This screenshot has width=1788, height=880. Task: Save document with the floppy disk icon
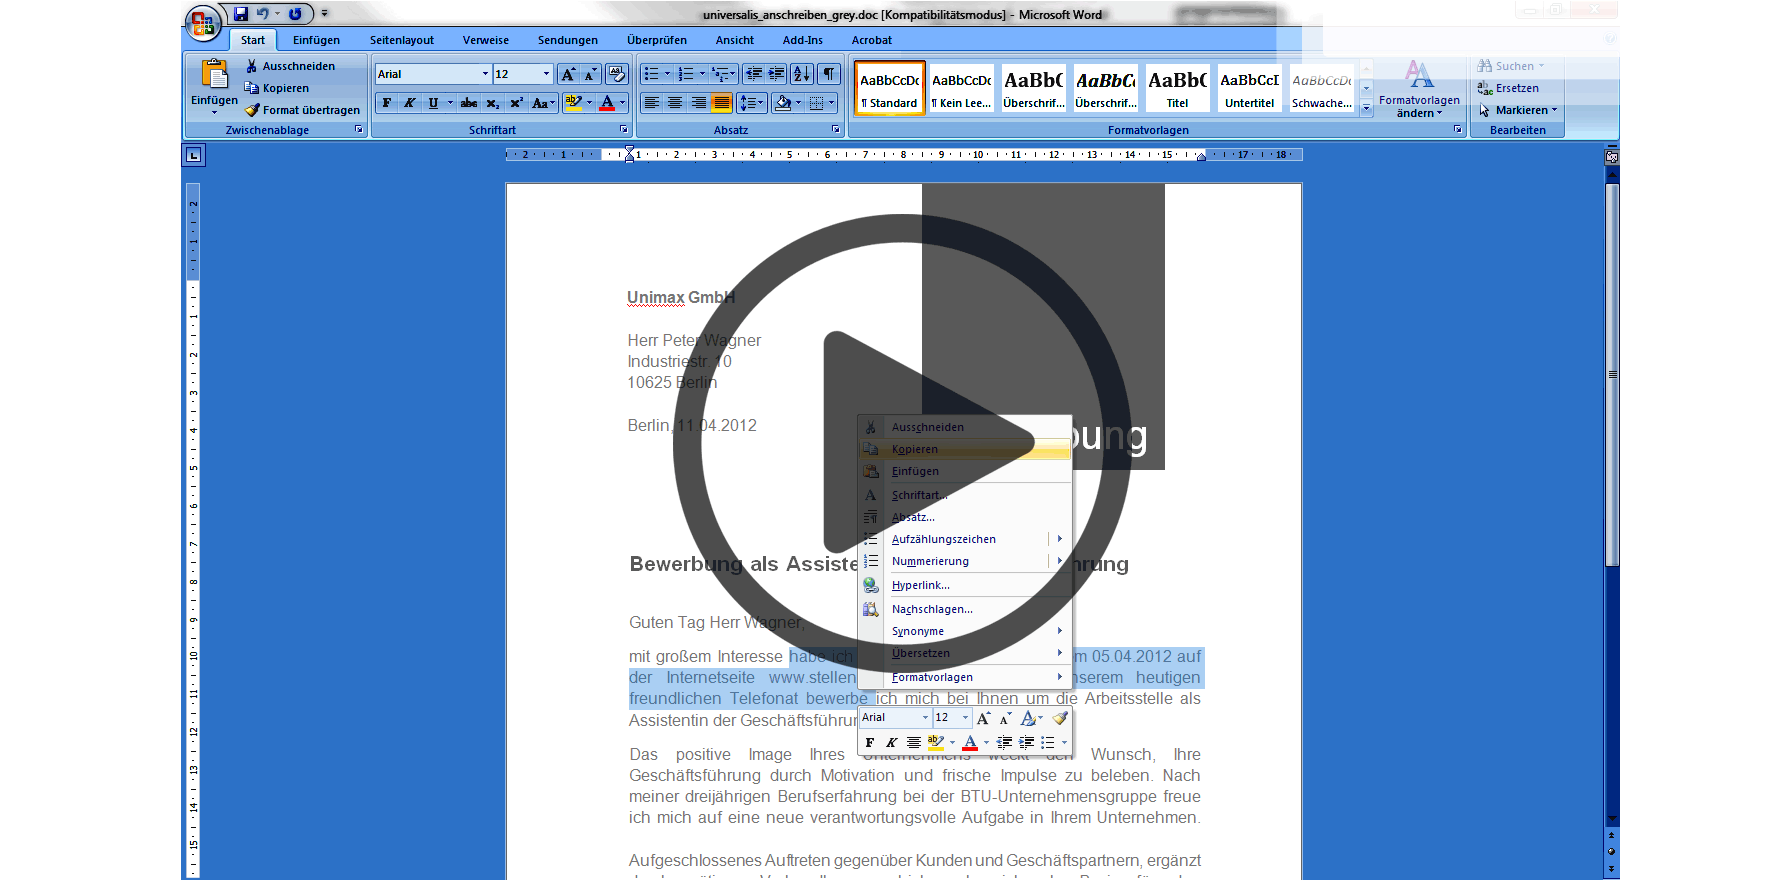[241, 14]
